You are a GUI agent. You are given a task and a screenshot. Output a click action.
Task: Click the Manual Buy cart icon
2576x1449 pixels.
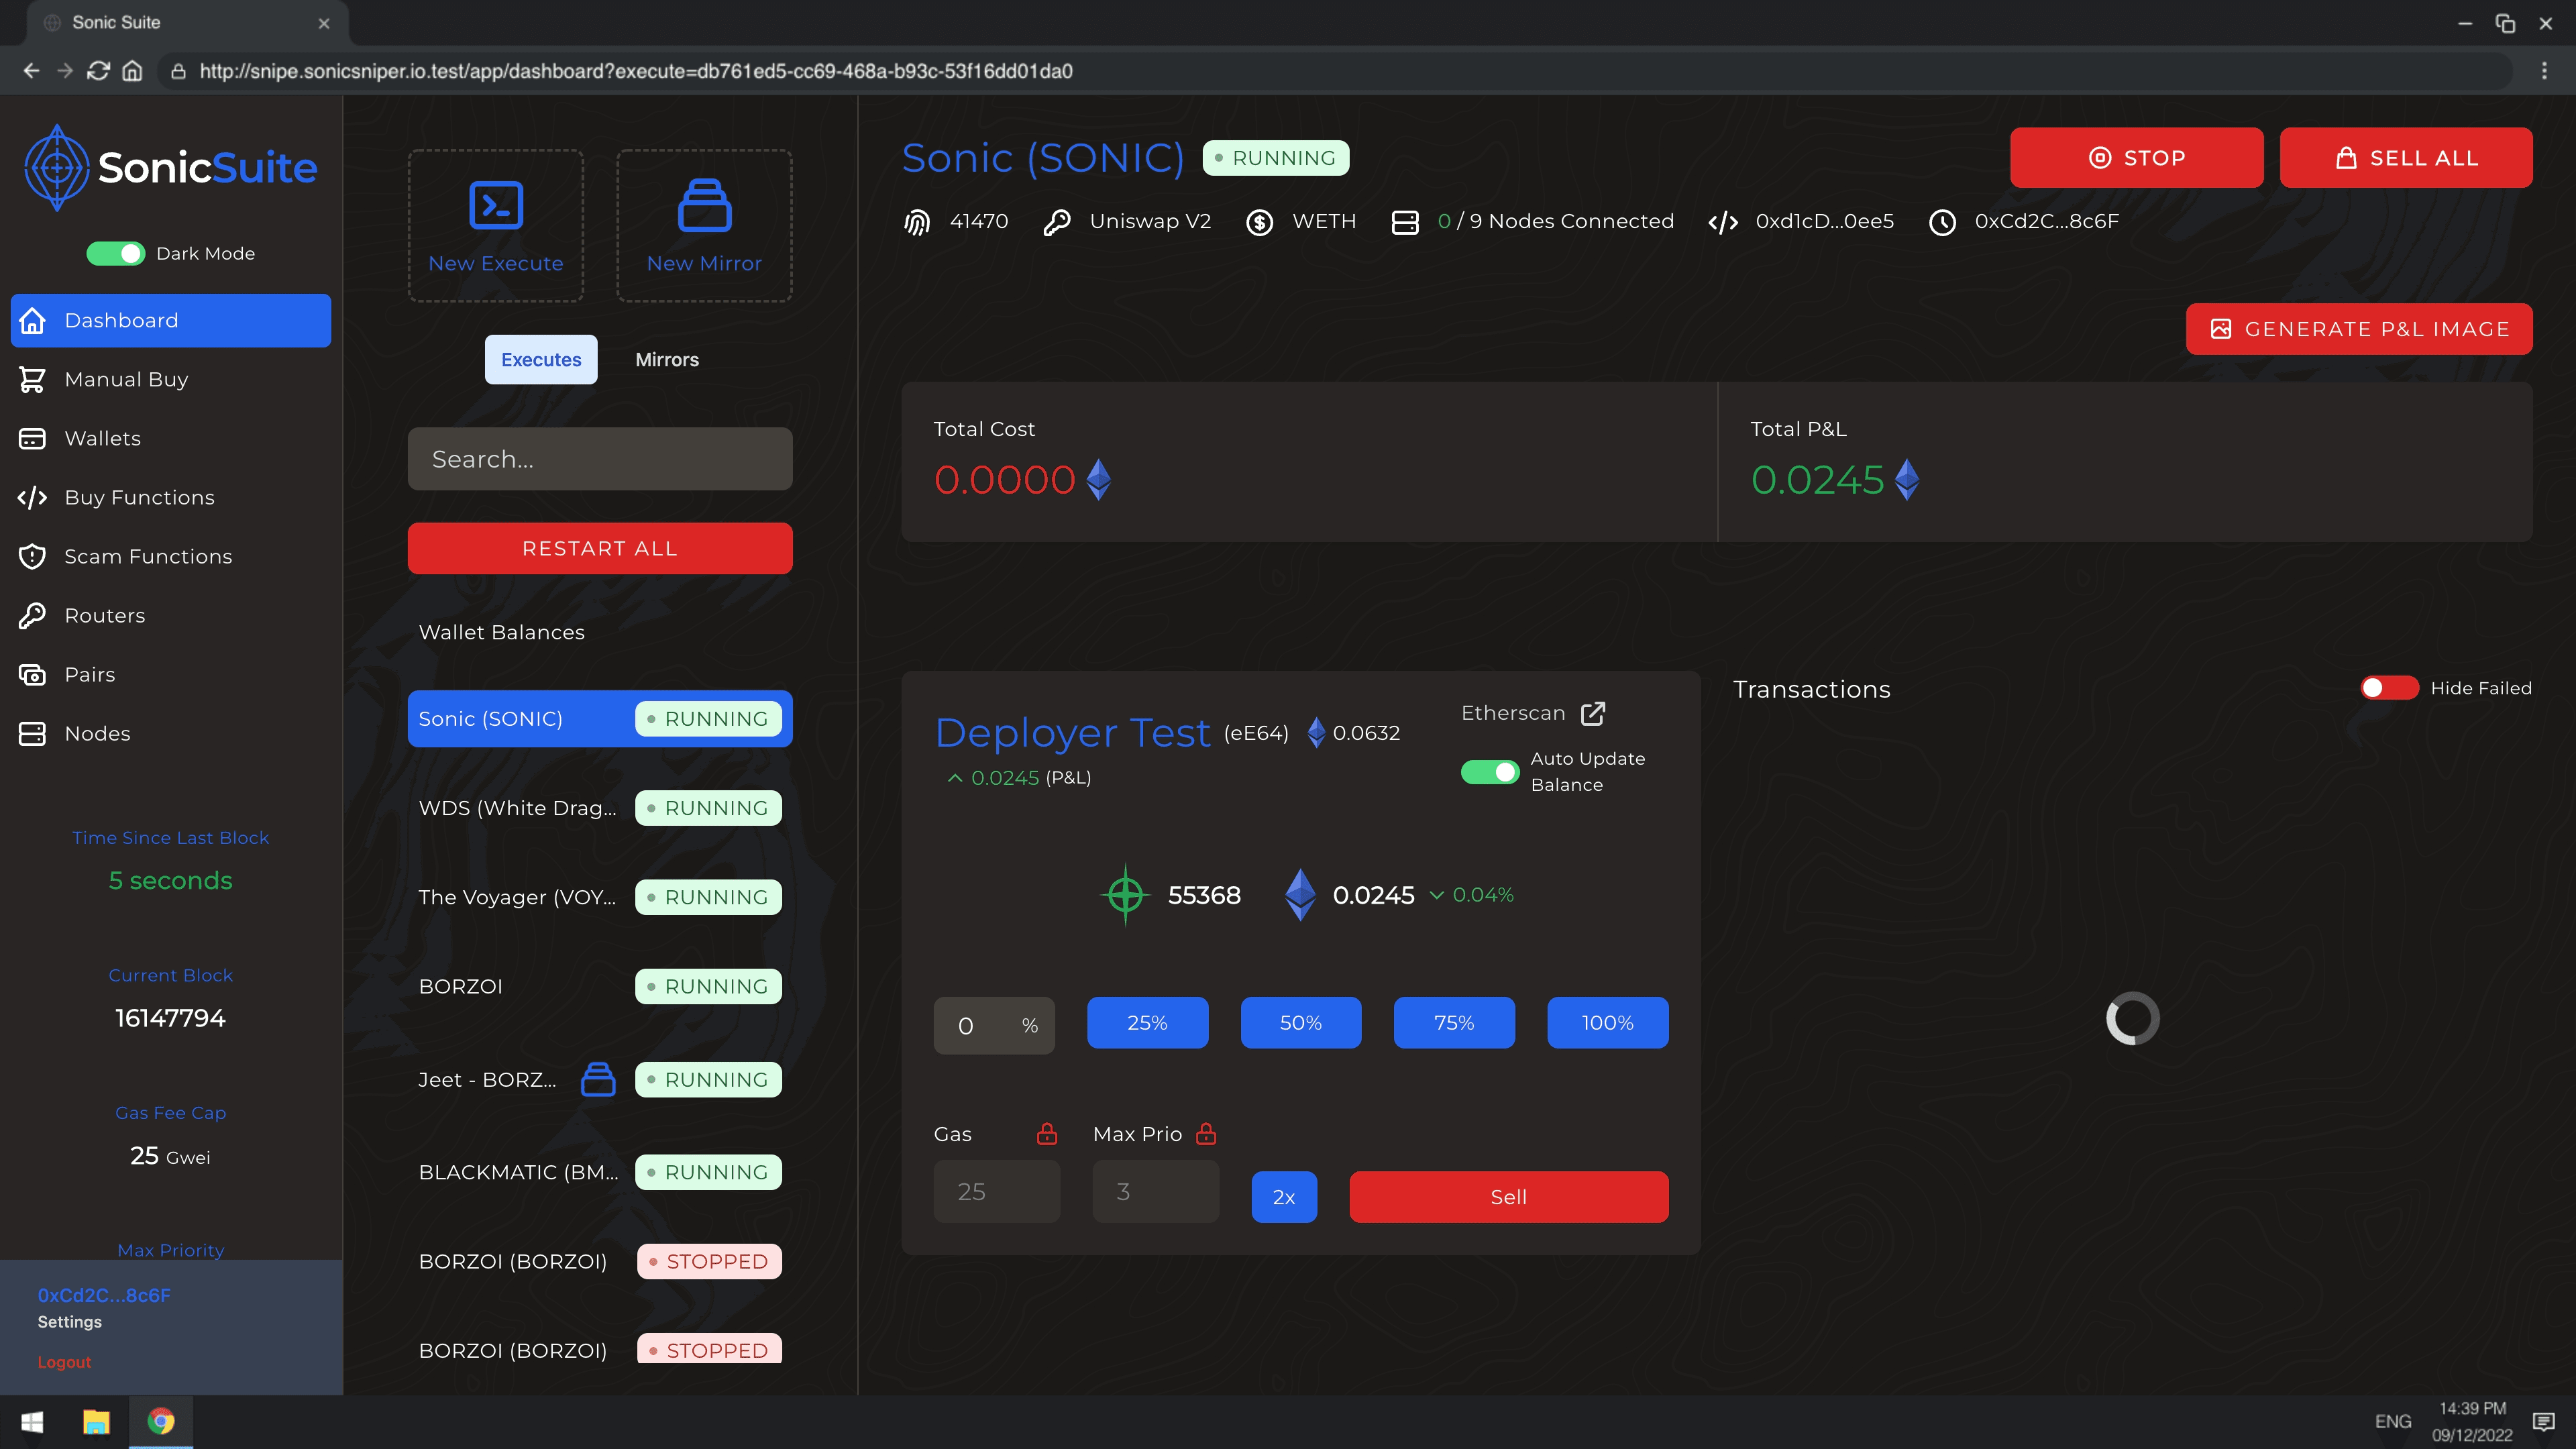point(33,379)
